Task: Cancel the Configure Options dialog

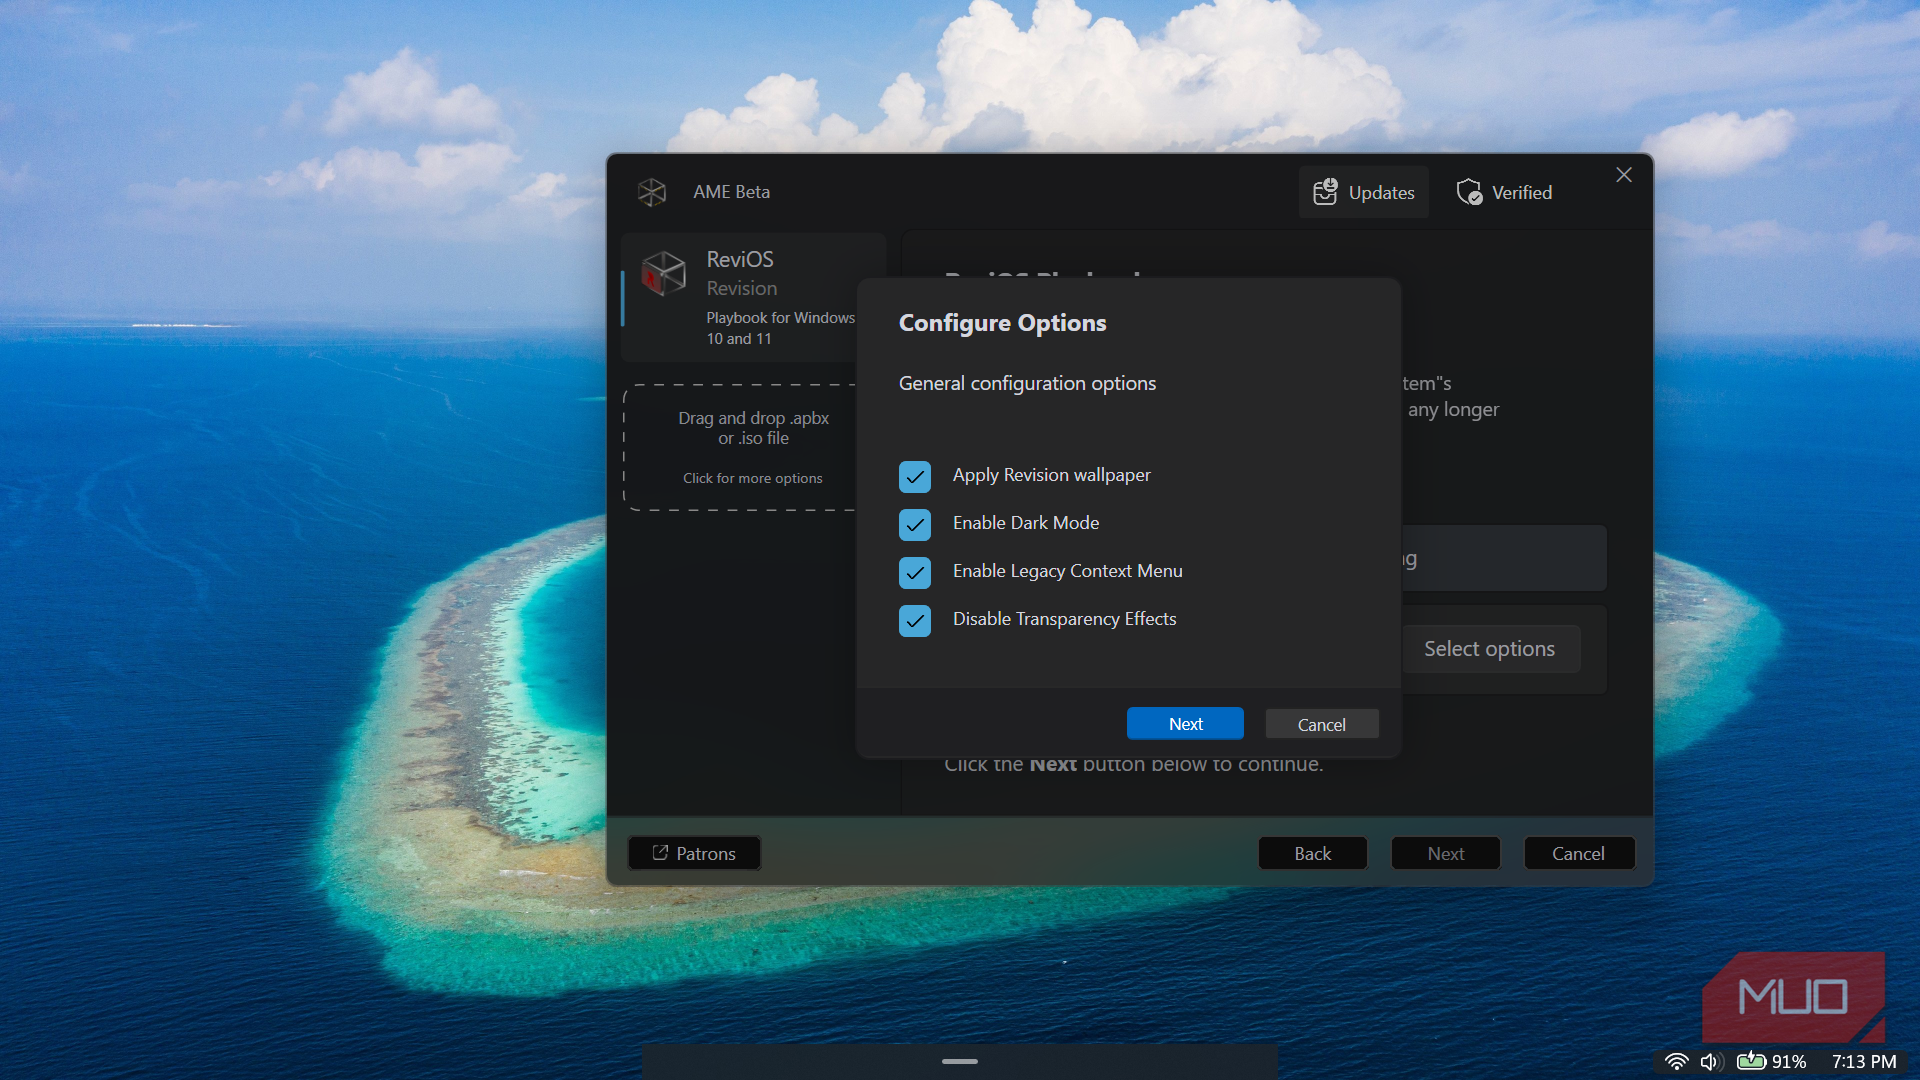Action: tap(1322, 724)
